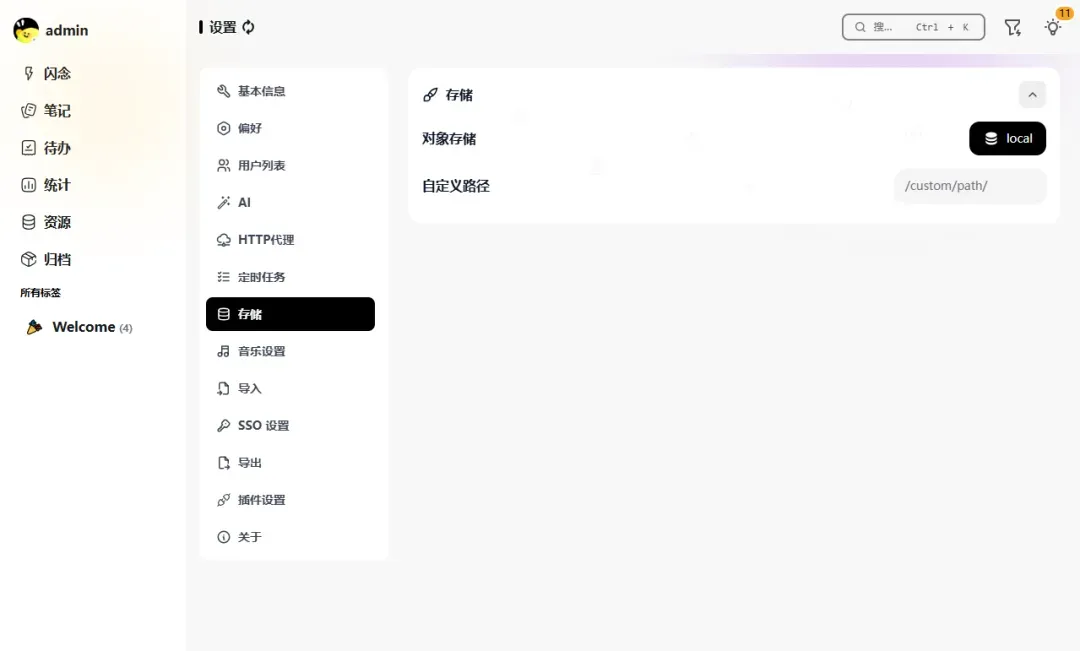Open the filter icon in header

tap(1012, 28)
